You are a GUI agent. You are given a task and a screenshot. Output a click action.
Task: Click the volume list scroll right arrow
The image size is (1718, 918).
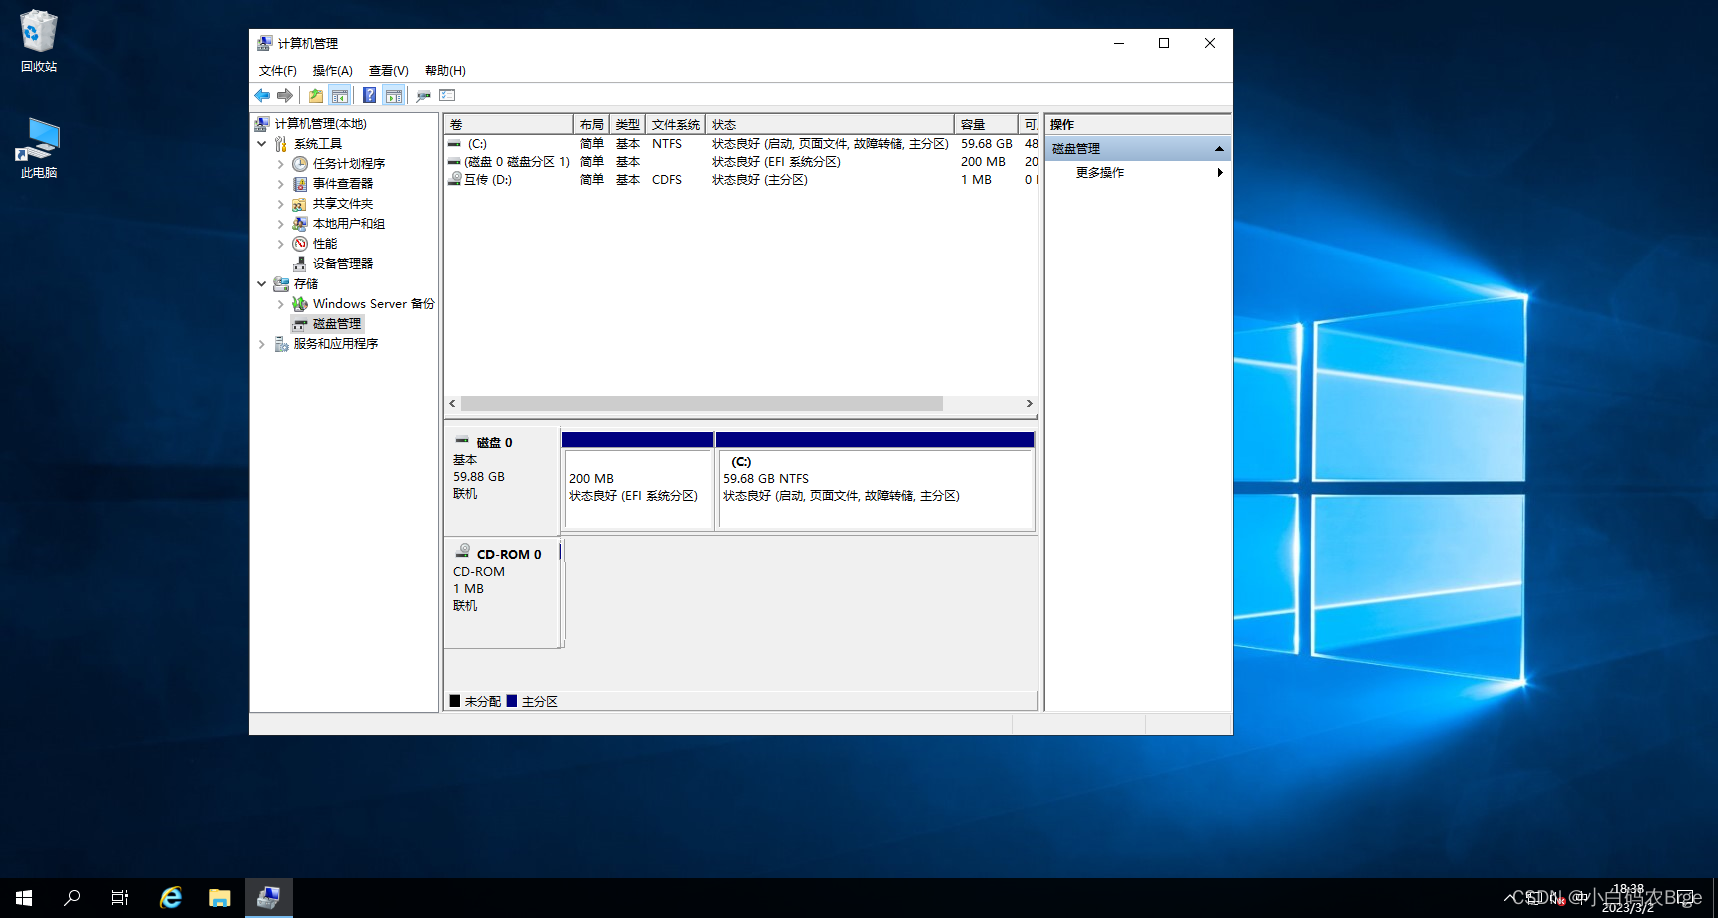pos(1029,404)
